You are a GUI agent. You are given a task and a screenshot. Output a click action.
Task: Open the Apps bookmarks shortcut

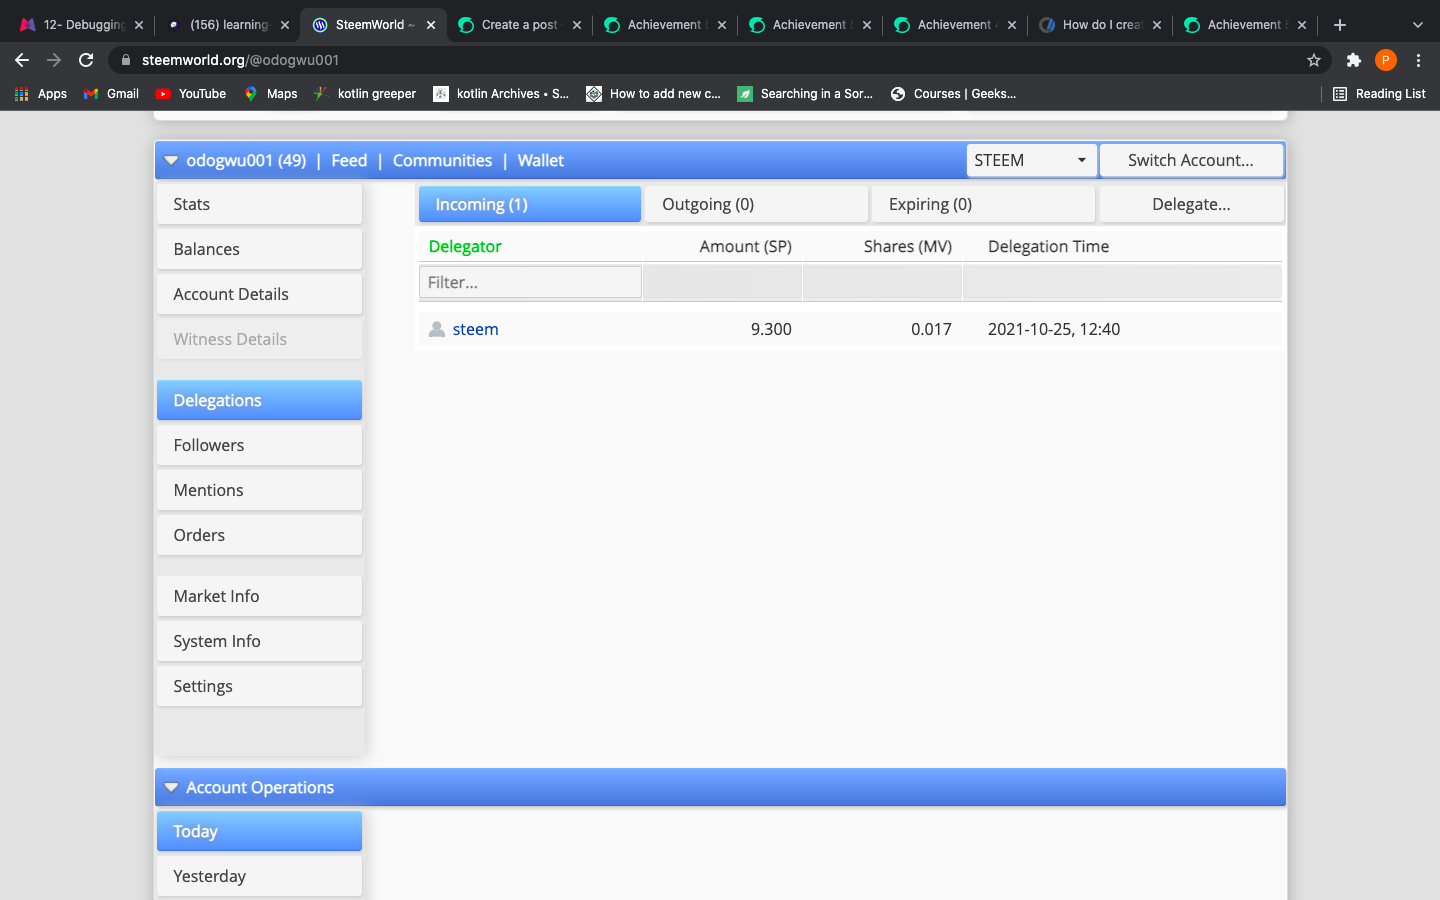41,94
